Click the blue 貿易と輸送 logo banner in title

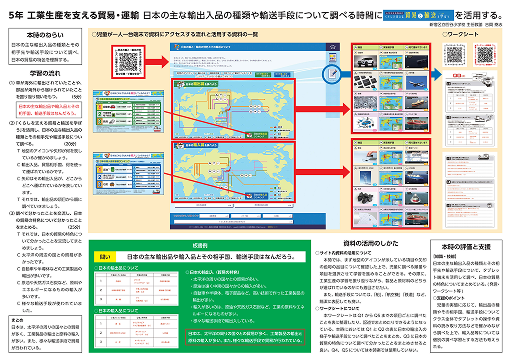click(418, 15)
